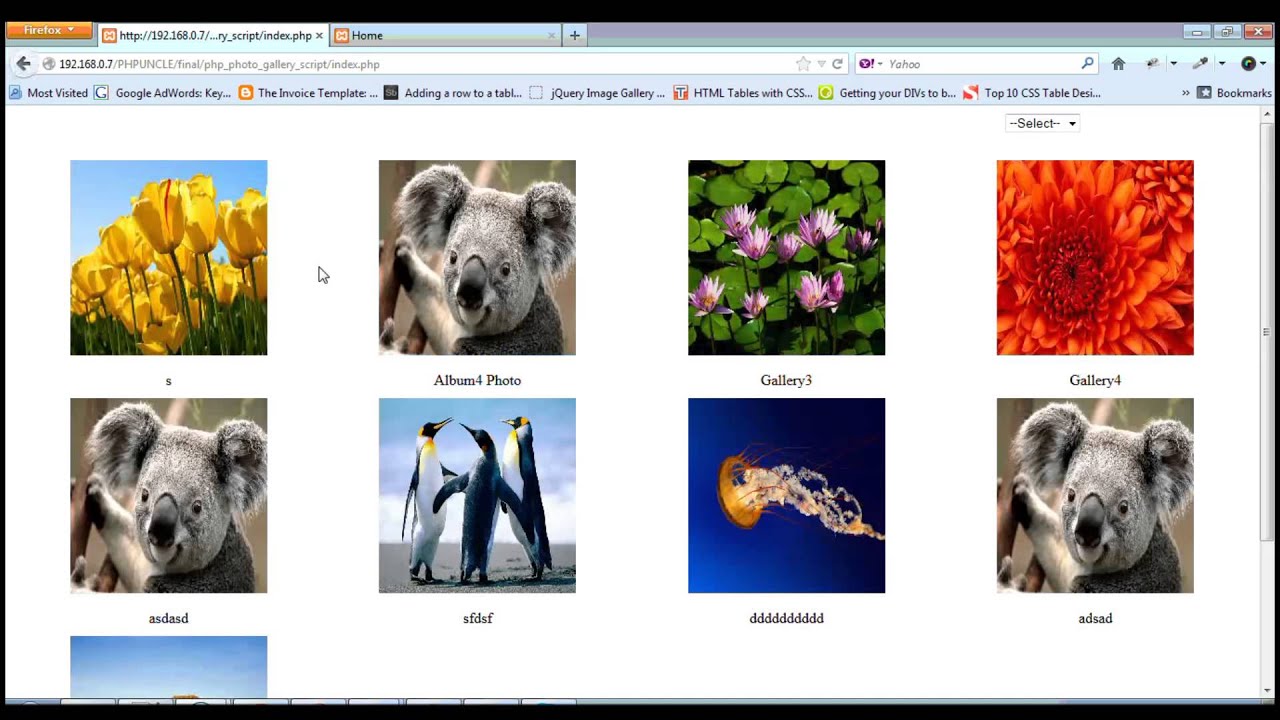The height and width of the screenshot is (720, 1280).
Task: Click the adsad caption text
Action: 1095,618
